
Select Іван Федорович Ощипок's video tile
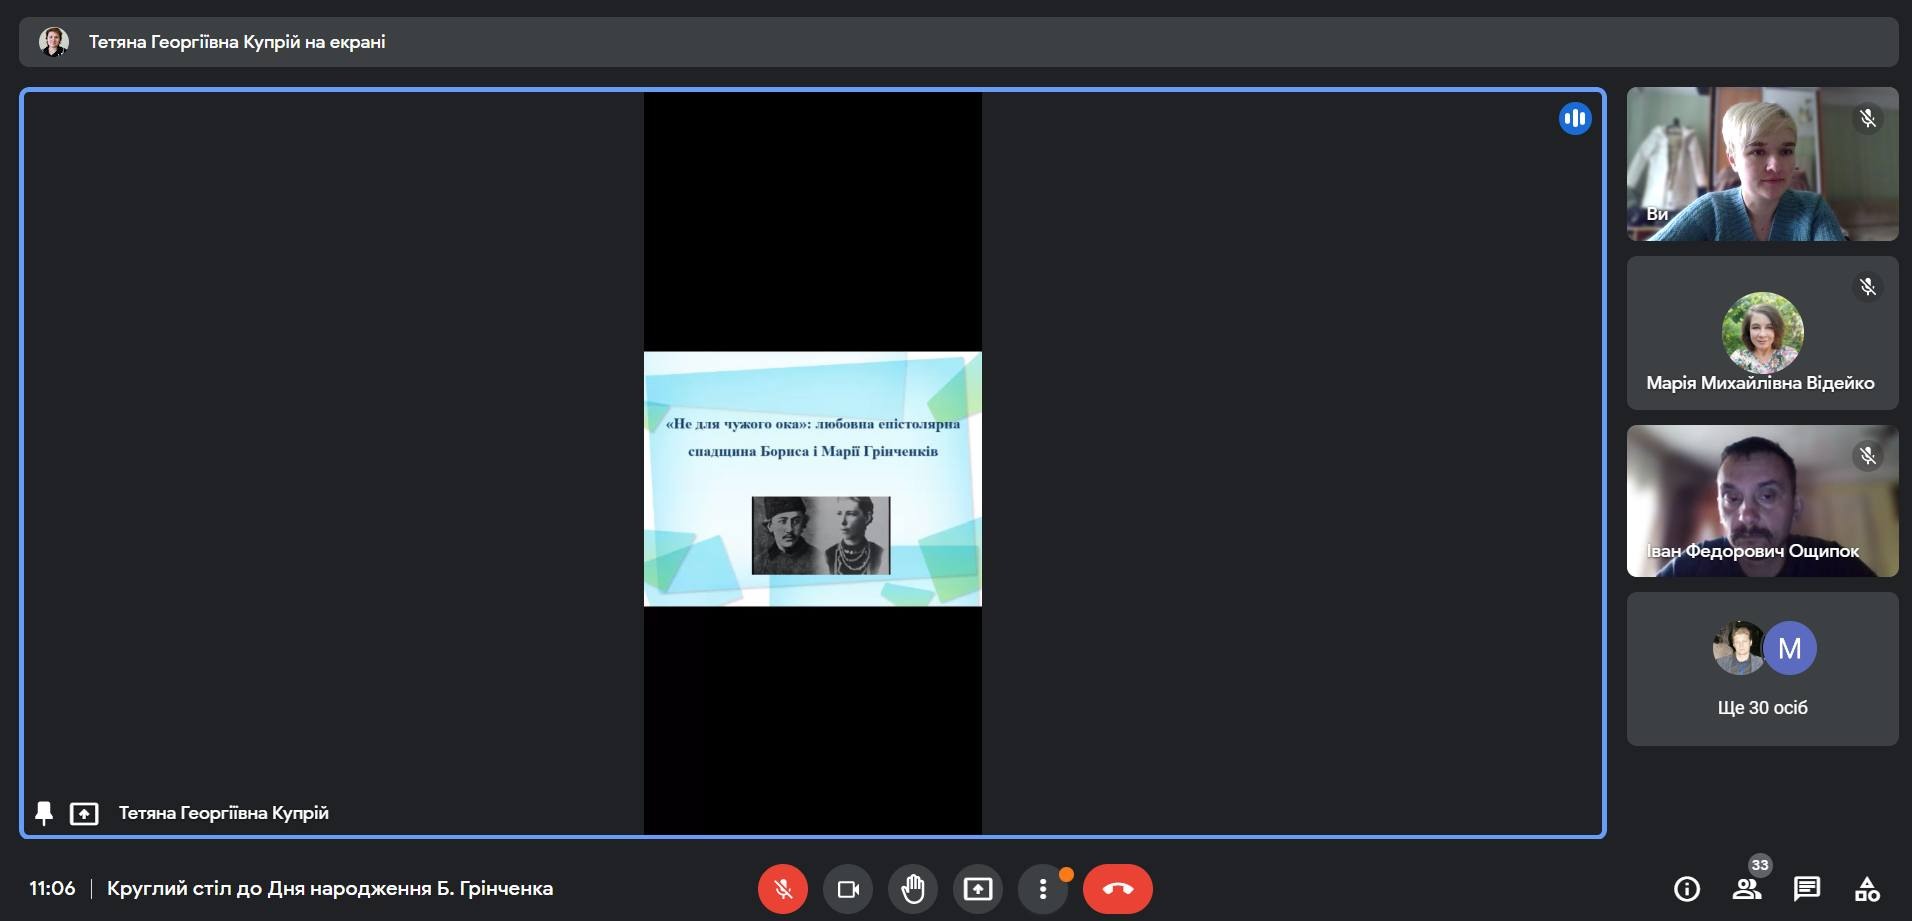1762,501
